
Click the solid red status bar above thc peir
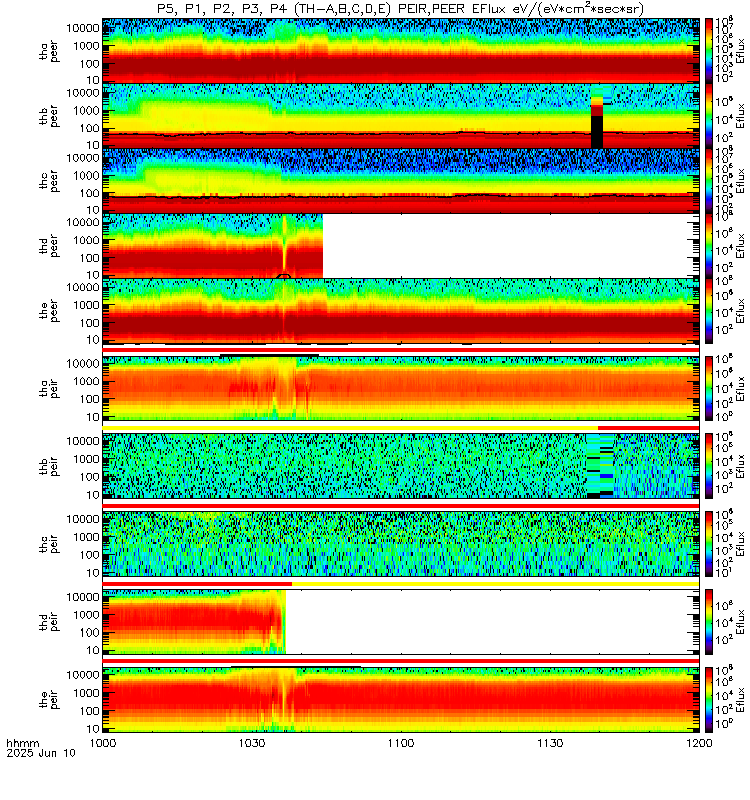point(401,506)
